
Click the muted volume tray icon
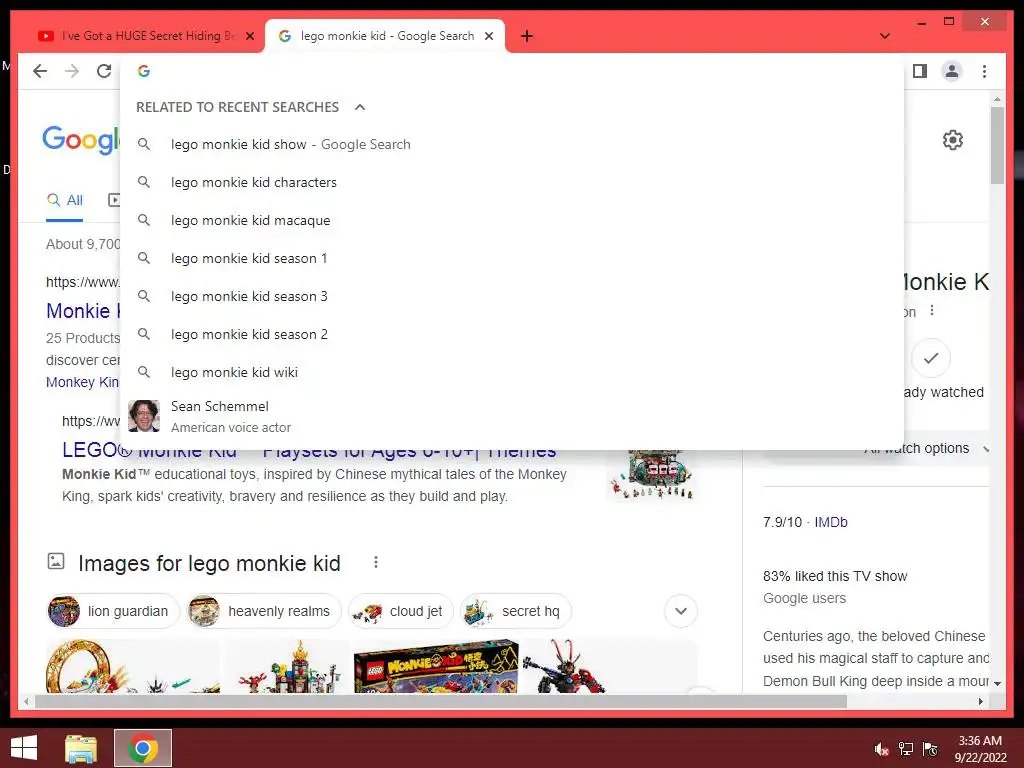pos(881,749)
